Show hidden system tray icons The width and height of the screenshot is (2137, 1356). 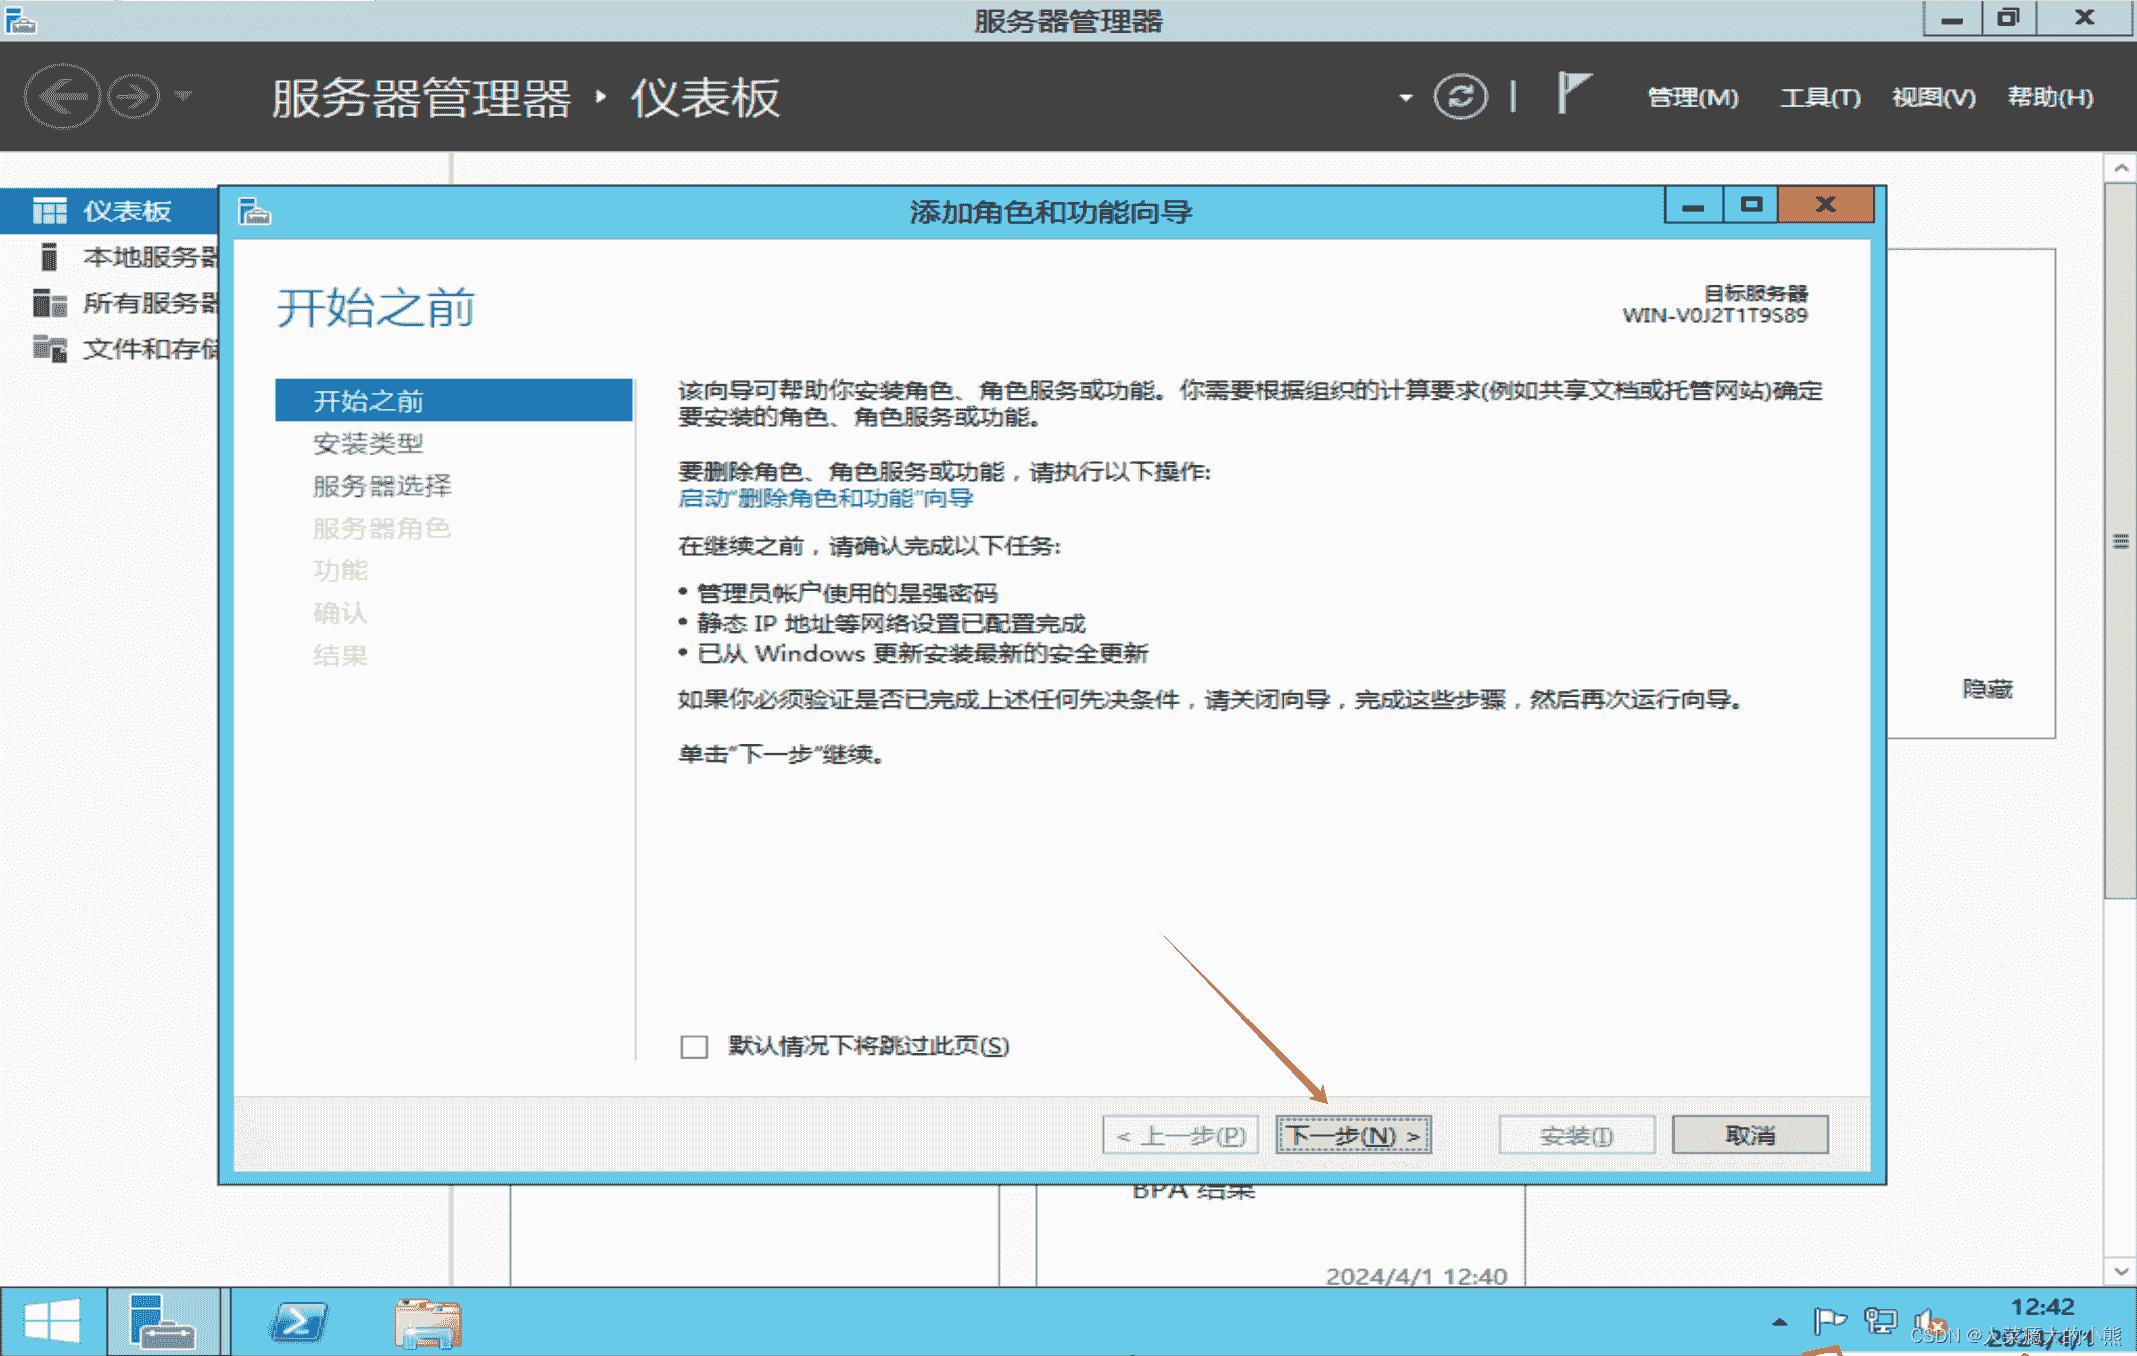1779,1322
